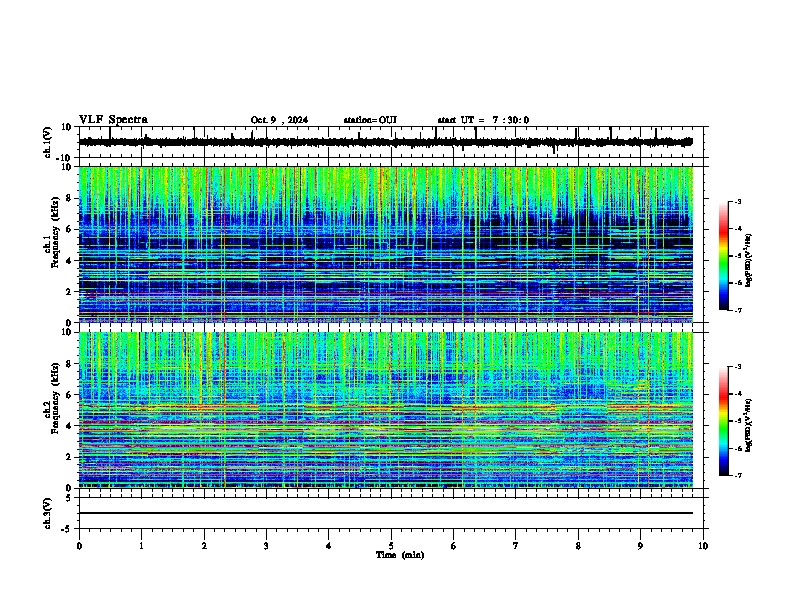Click the date 'Oct. 9 , 2024'
The height and width of the screenshot is (612, 792).
pyautogui.click(x=279, y=120)
